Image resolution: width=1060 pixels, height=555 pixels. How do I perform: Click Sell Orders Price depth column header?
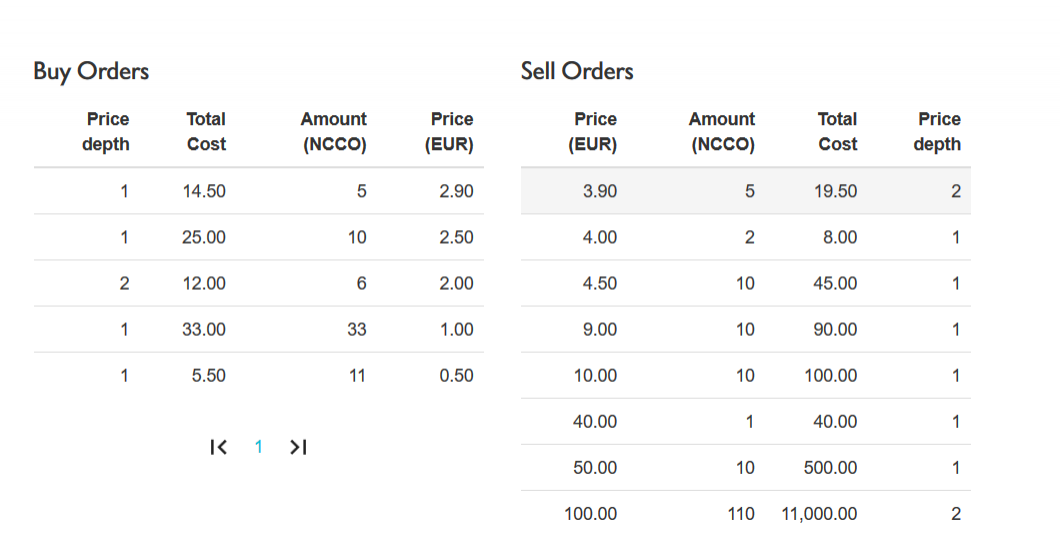click(938, 132)
